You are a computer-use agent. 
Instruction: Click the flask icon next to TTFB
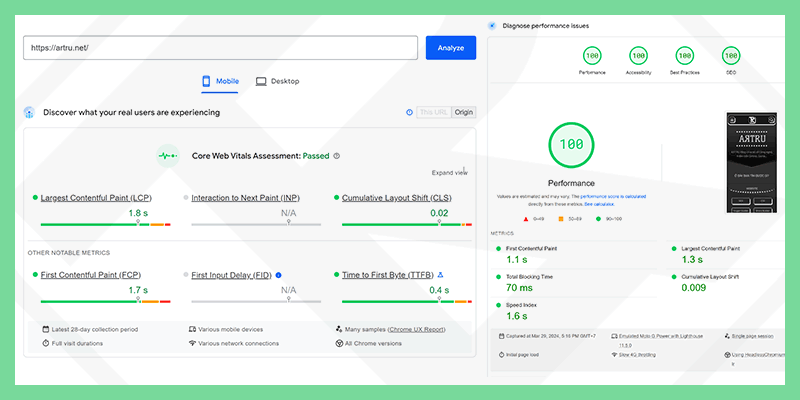pos(441,275)
